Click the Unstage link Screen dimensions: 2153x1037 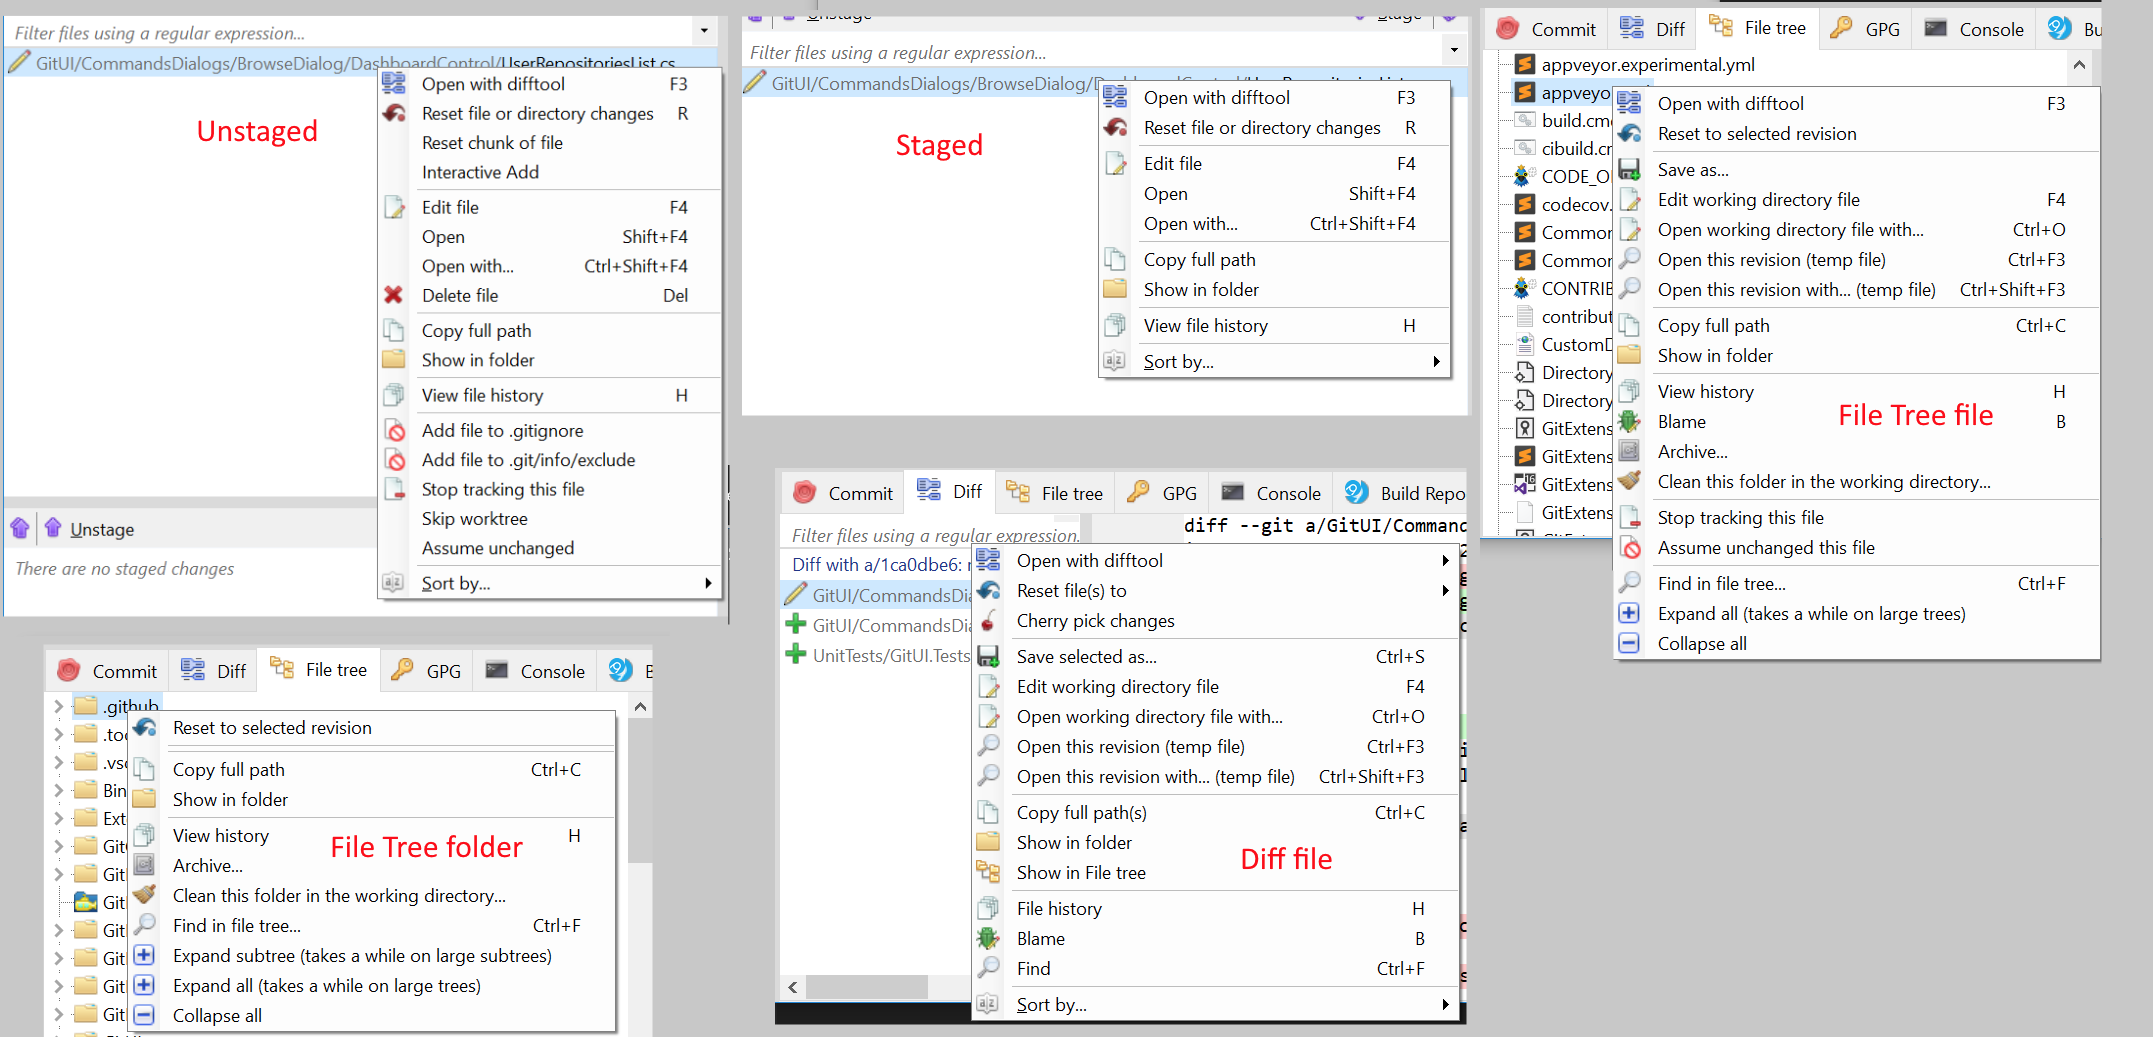(103, 528)
